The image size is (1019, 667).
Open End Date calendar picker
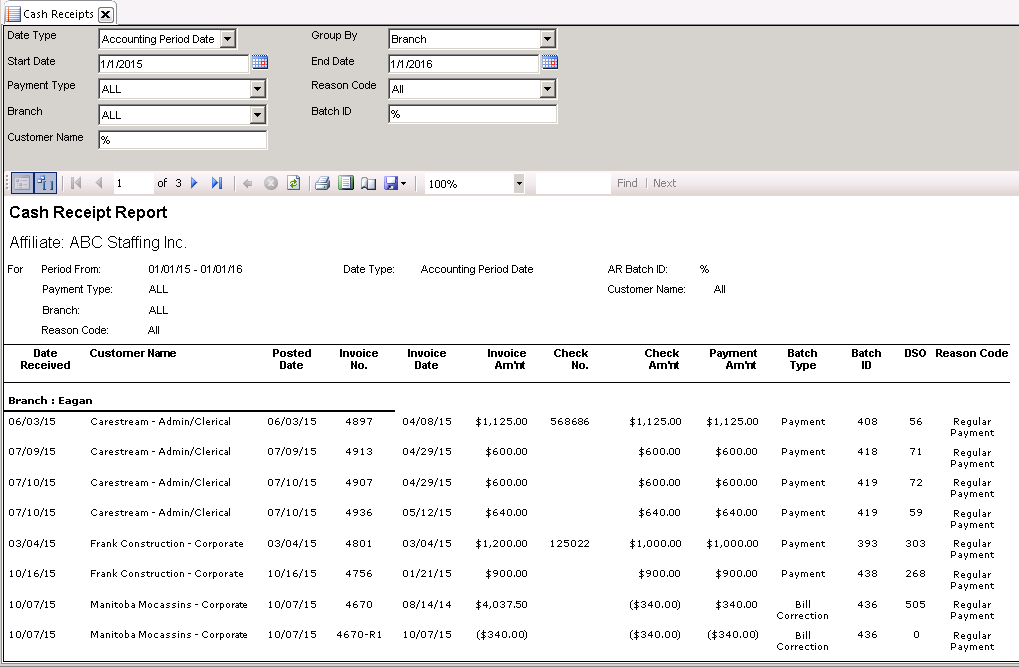point(550,62)
